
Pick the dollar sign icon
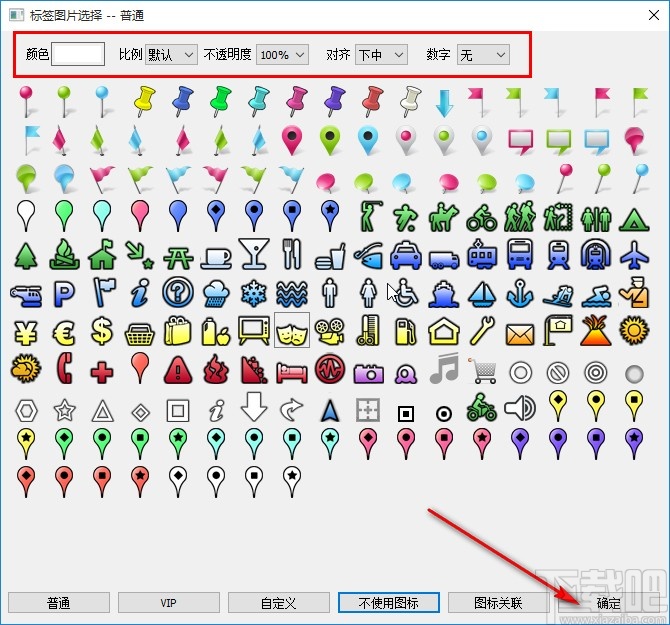tap(102, 331)
